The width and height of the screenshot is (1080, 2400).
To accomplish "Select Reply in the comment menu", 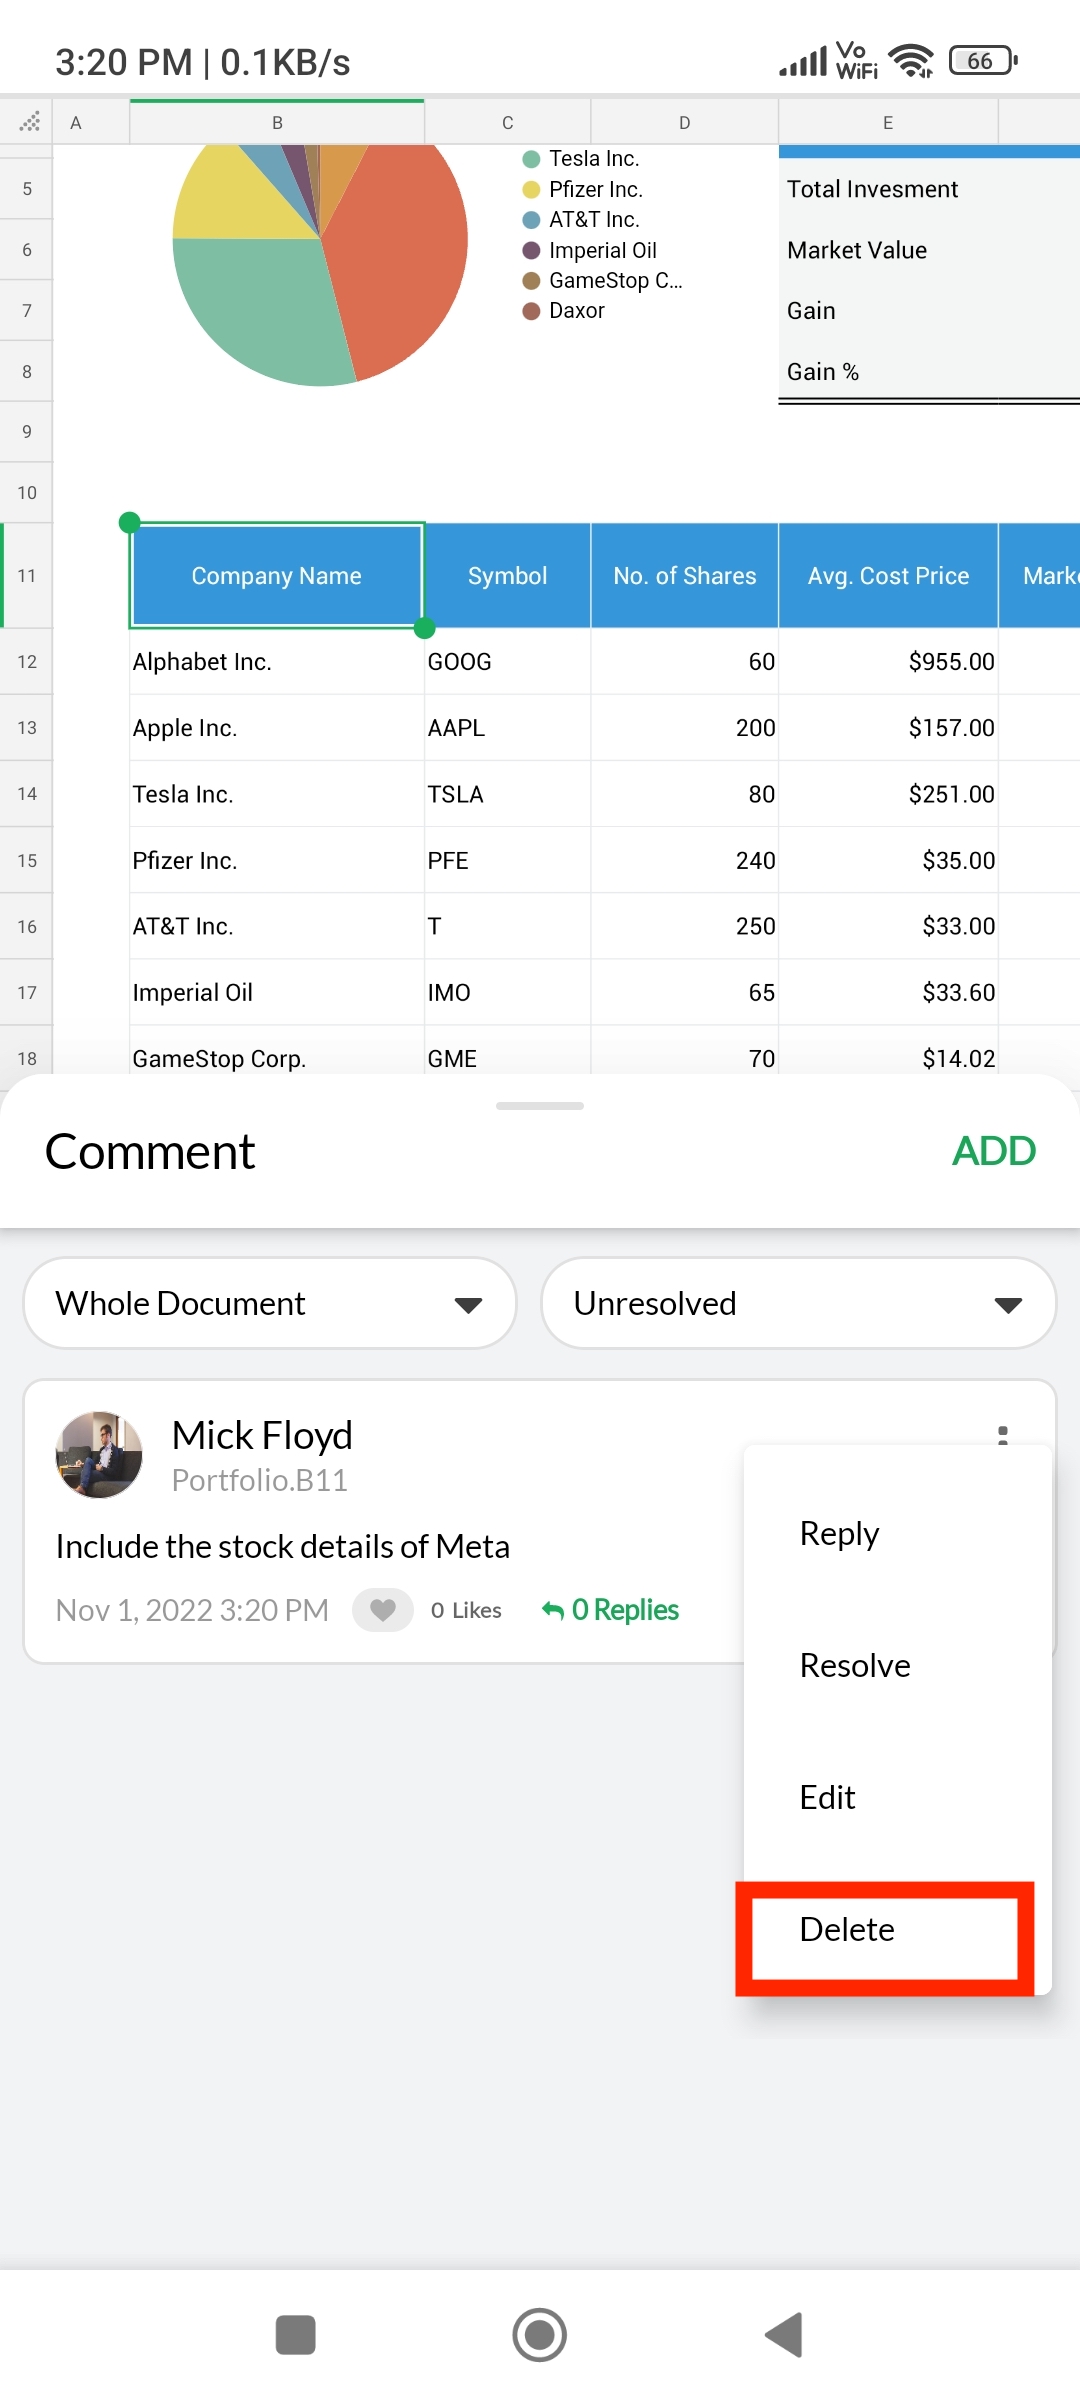I will coord(840,1534).
